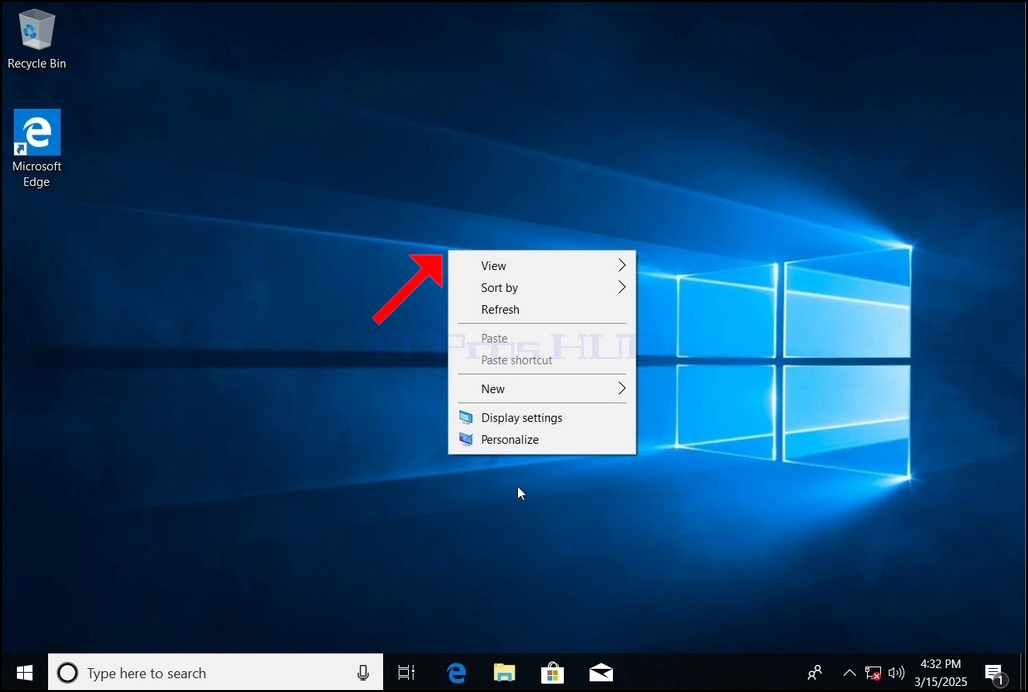Expand the View submenu

[542, 265]
